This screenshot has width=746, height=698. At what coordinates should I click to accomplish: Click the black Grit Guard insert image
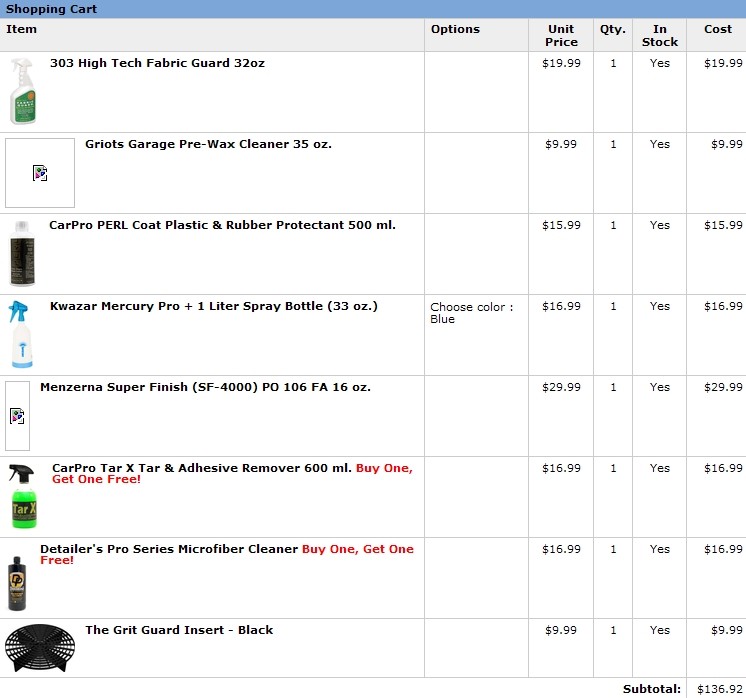coord(40,648)
